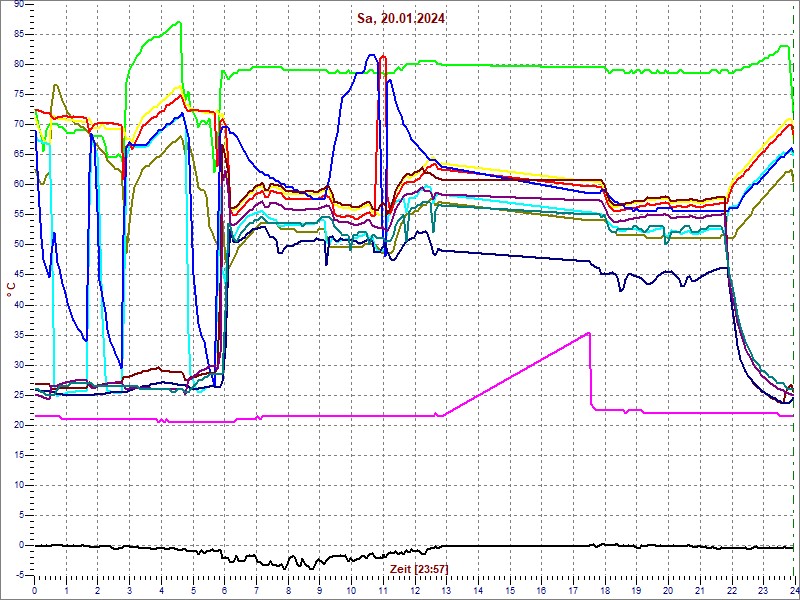Click x-axis hour label '12'
This screenshot has height=600, width=800.
[415, 590]
